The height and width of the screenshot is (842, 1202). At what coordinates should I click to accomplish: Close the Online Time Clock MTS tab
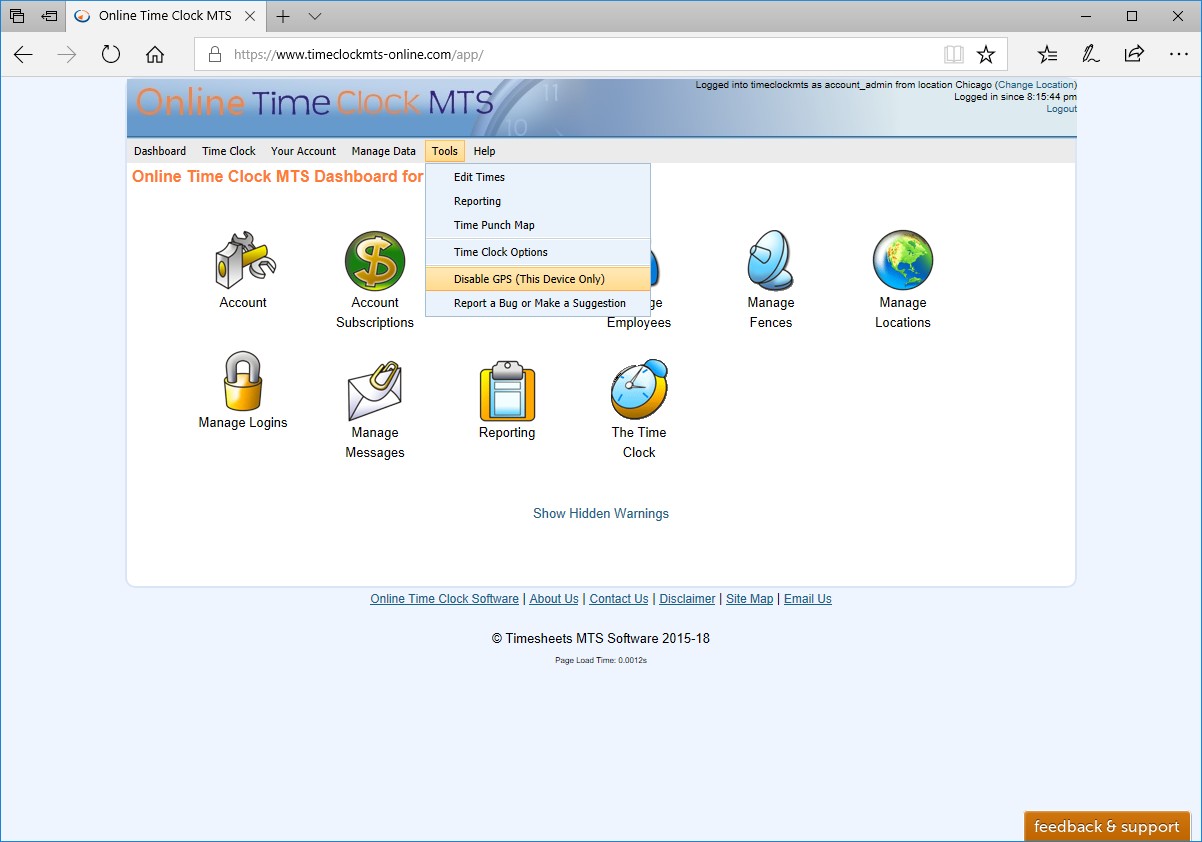[251, 16]
